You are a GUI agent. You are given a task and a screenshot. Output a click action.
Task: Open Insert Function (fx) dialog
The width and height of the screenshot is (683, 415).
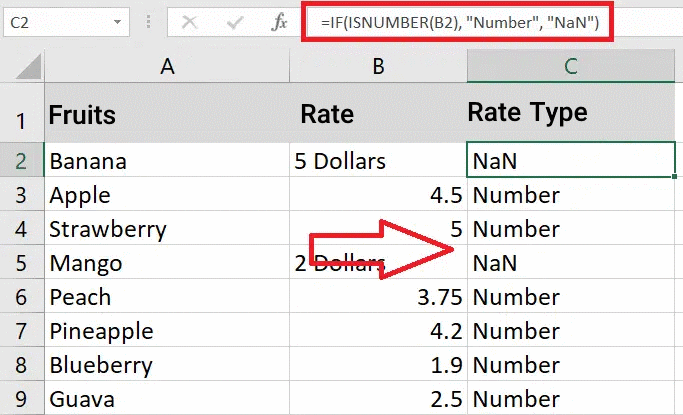coord(280,22)
